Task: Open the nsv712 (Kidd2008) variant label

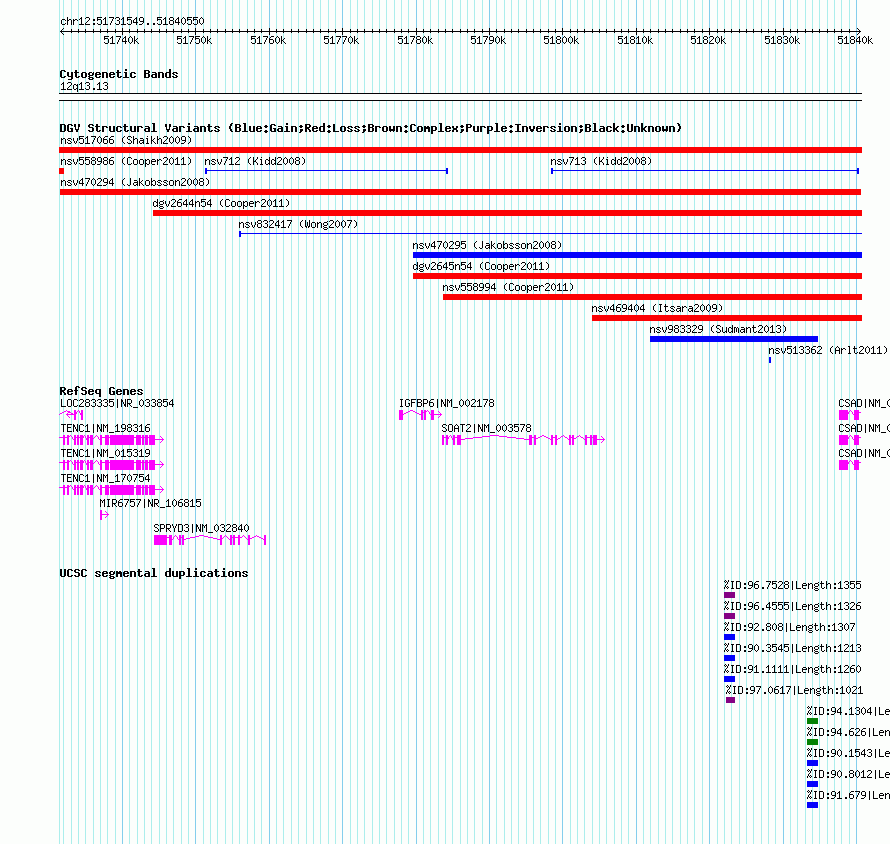Action: [x=255, y=161]
